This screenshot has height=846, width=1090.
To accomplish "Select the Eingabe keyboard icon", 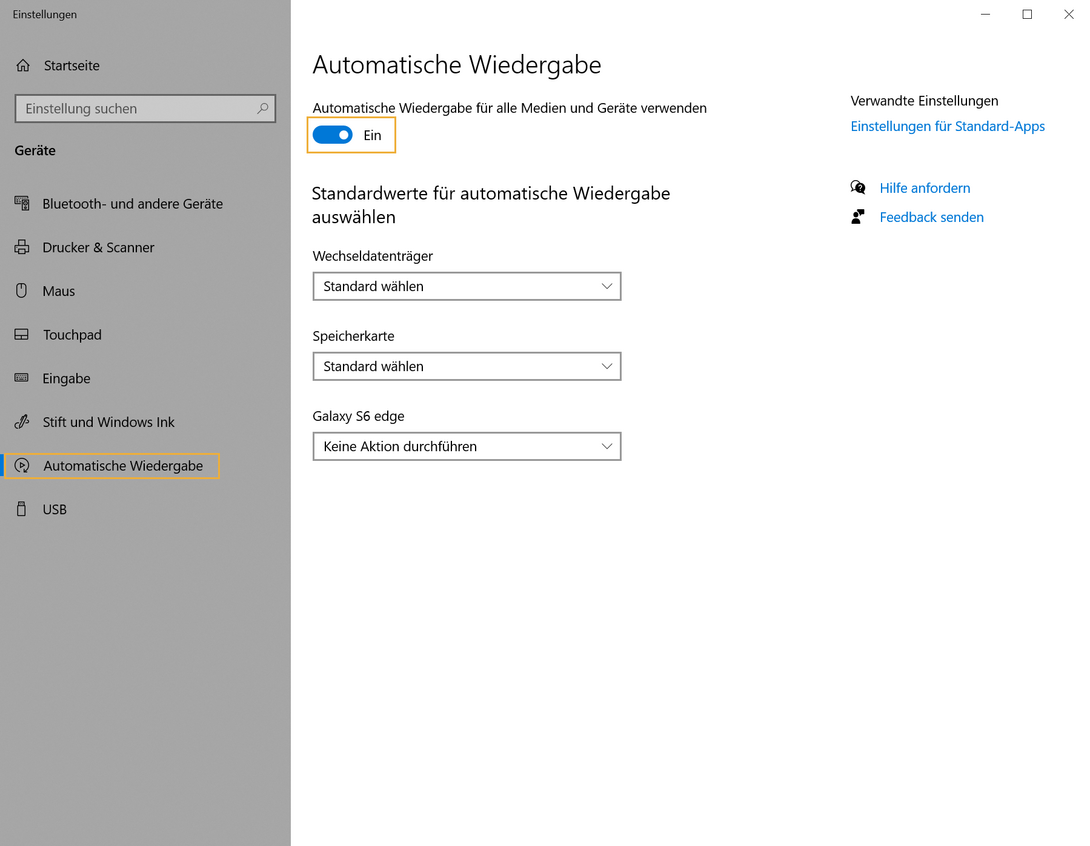I will tap(21, 378).
